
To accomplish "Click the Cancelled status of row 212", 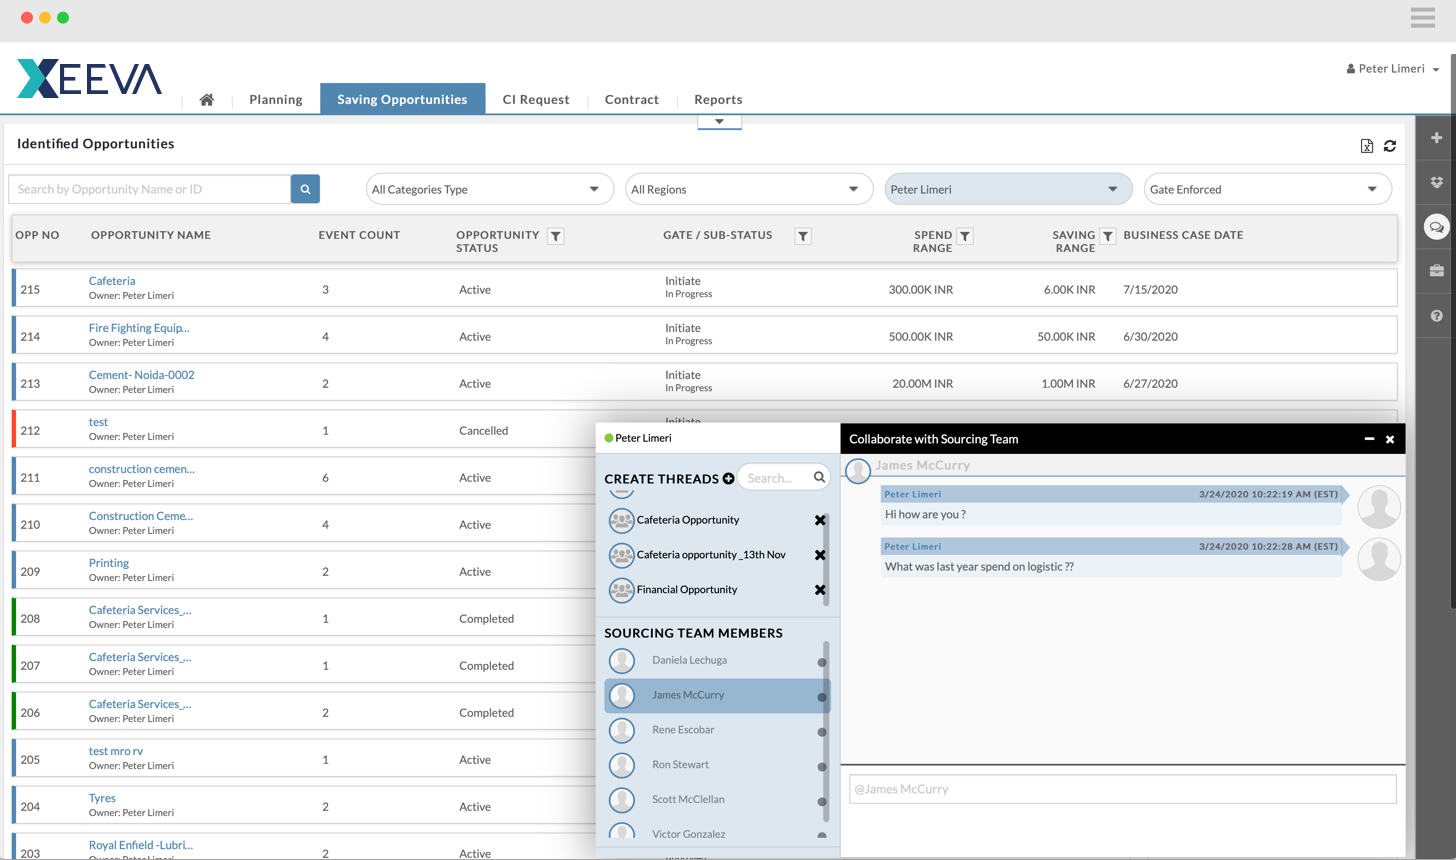I will pos(484,431).
